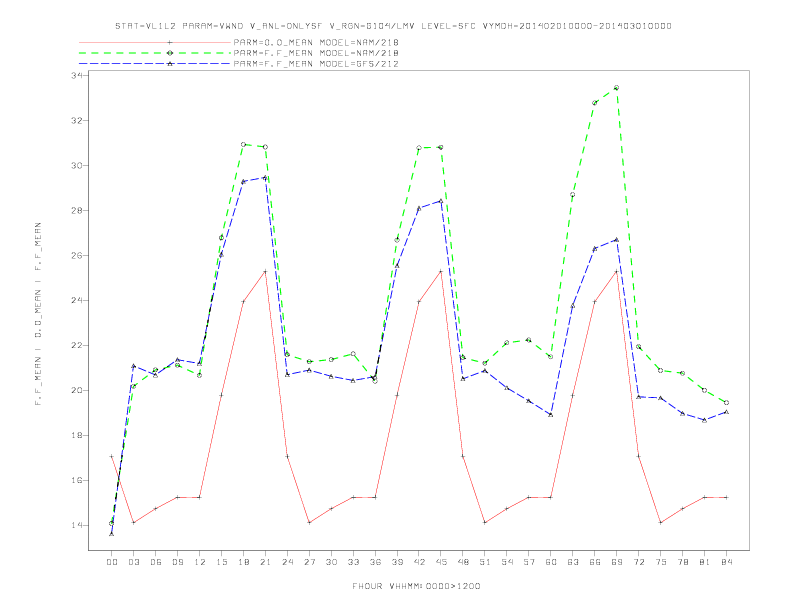Click y-axis tick label 22
The width and height of the screenshot is (792, 612).
pyautogui.click(x=77, y=345)
